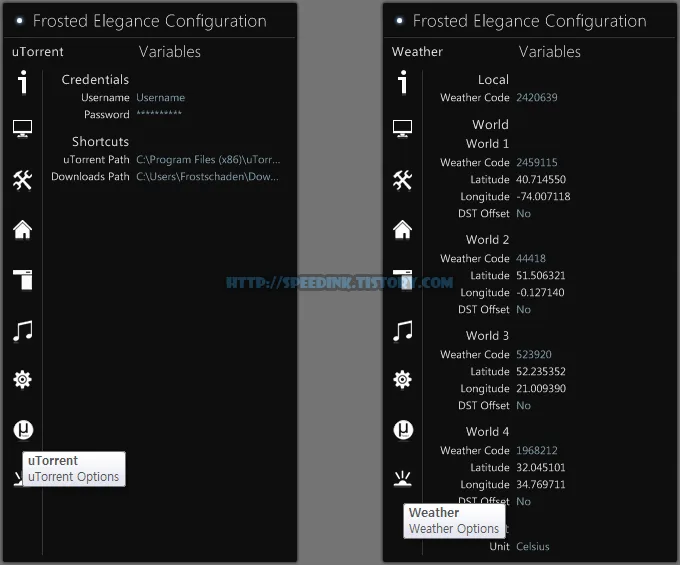680x565 pixels.
Task: Toggle World 4 DST Offset value
Action: (523, 501)
